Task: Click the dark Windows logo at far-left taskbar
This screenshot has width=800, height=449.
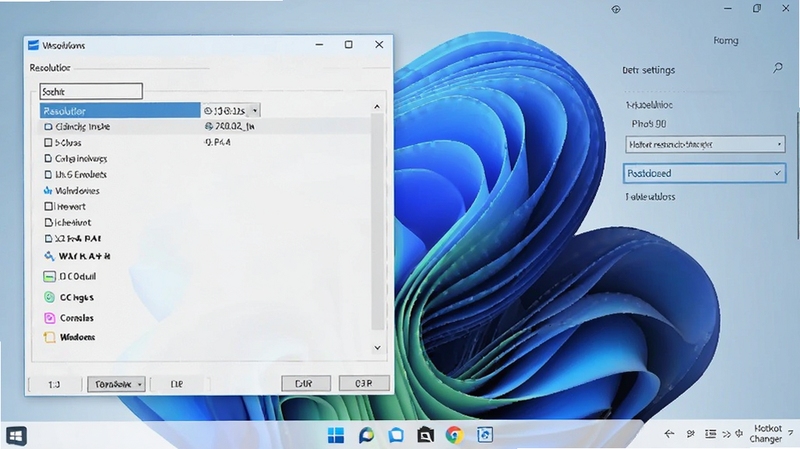Action: [x=16, y=436]
